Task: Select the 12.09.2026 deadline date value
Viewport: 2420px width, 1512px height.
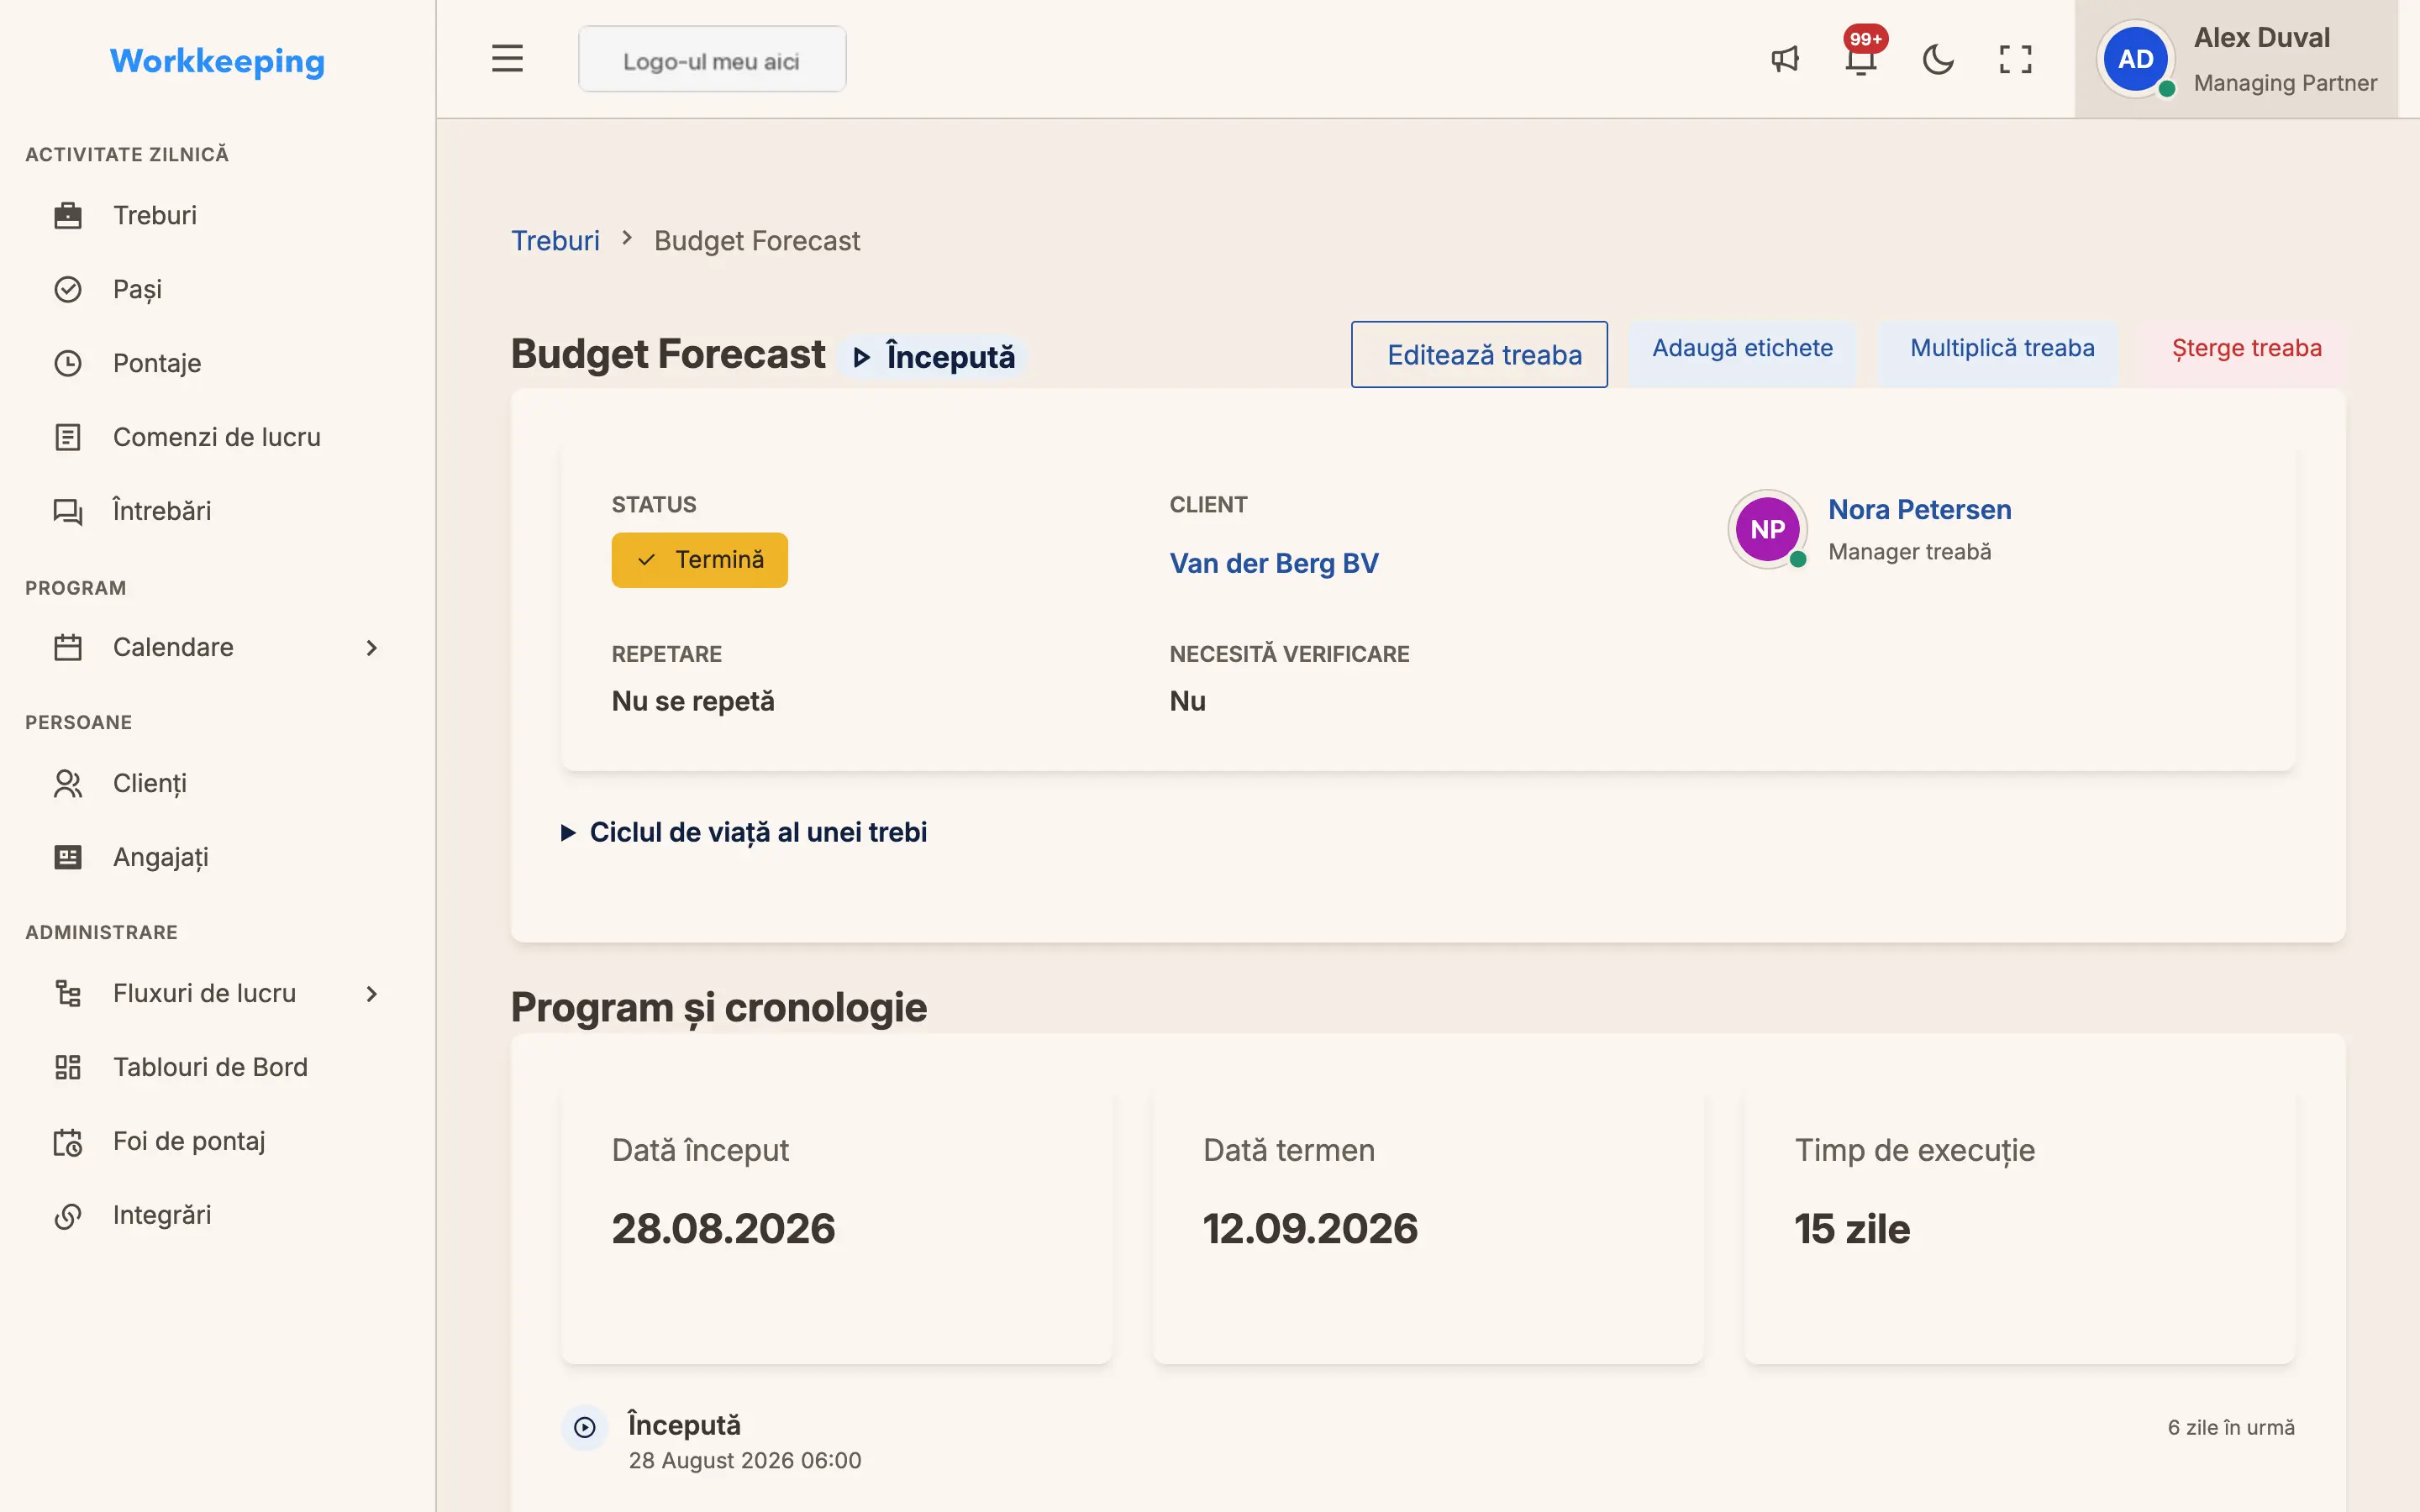Action: click(x=1310, y=1228)
